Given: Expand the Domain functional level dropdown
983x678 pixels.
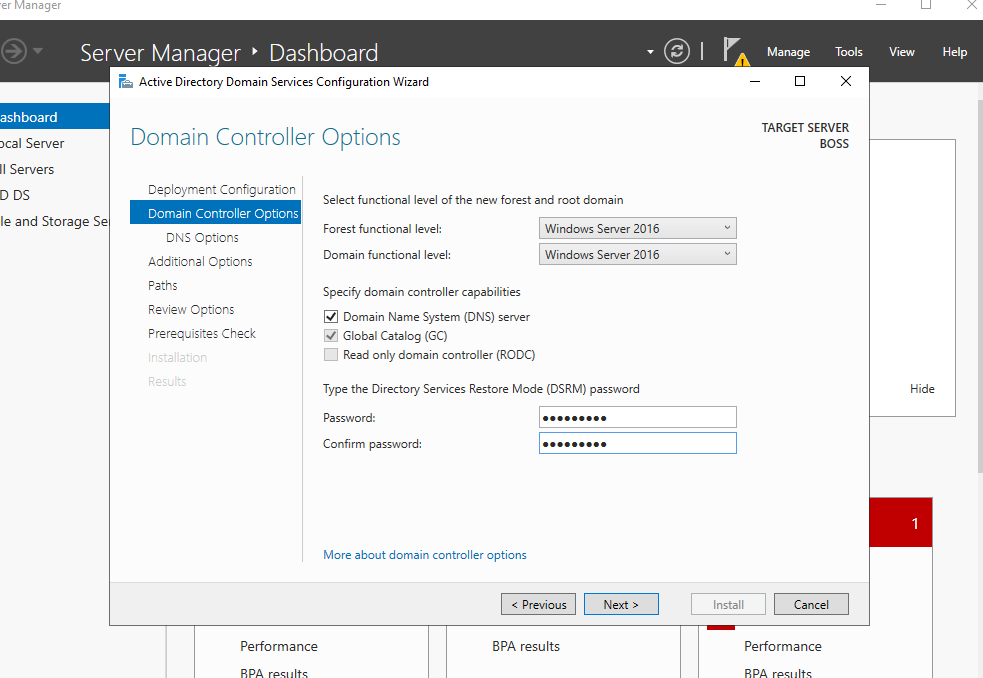Looking at the screenshot, I should (x=637, y=255).
